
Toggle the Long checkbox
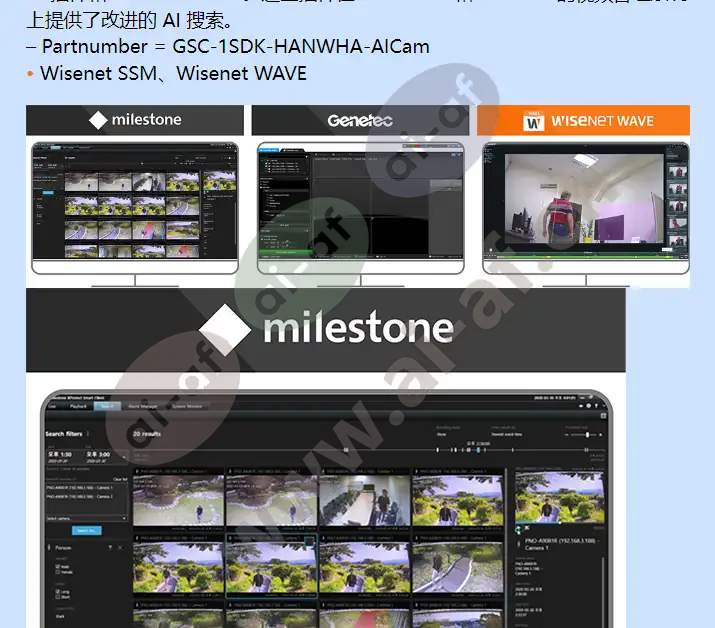point(59,592)
